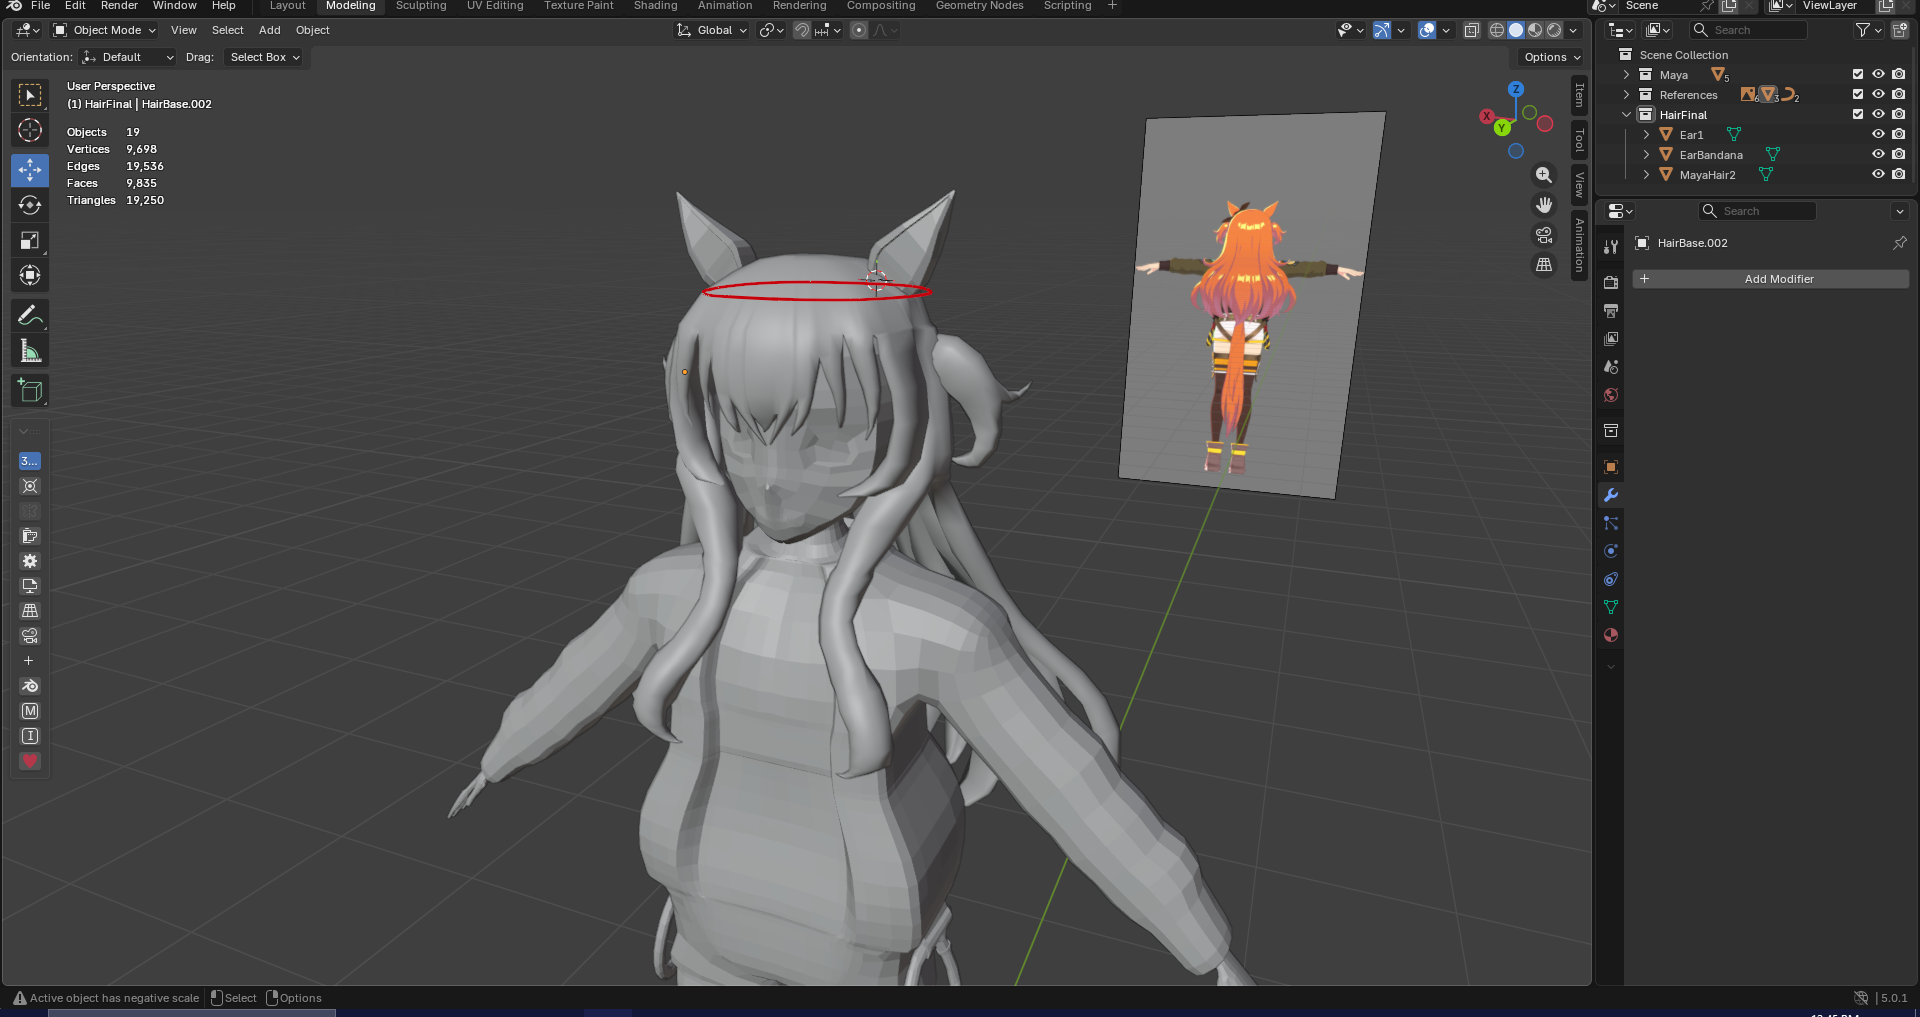The width and height of the screenshot is (1920, 1017).
Task: Uncheck the Maya collection checkbox
Action: (1857, 75)
